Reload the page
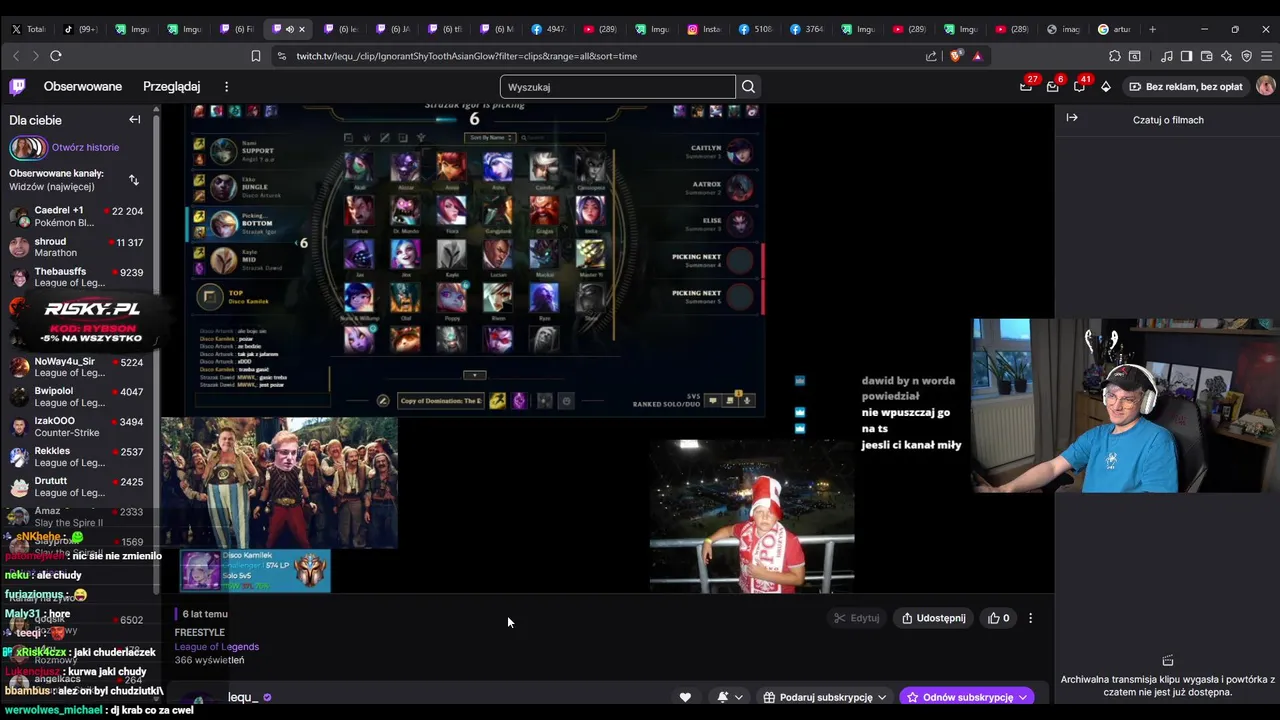The width and height of the screenshot is (1280, 720). pos(56,56)
